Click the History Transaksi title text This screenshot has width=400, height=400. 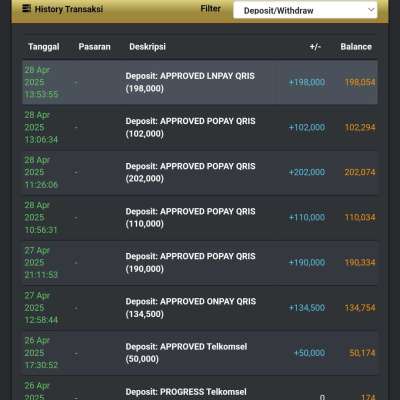69,9
